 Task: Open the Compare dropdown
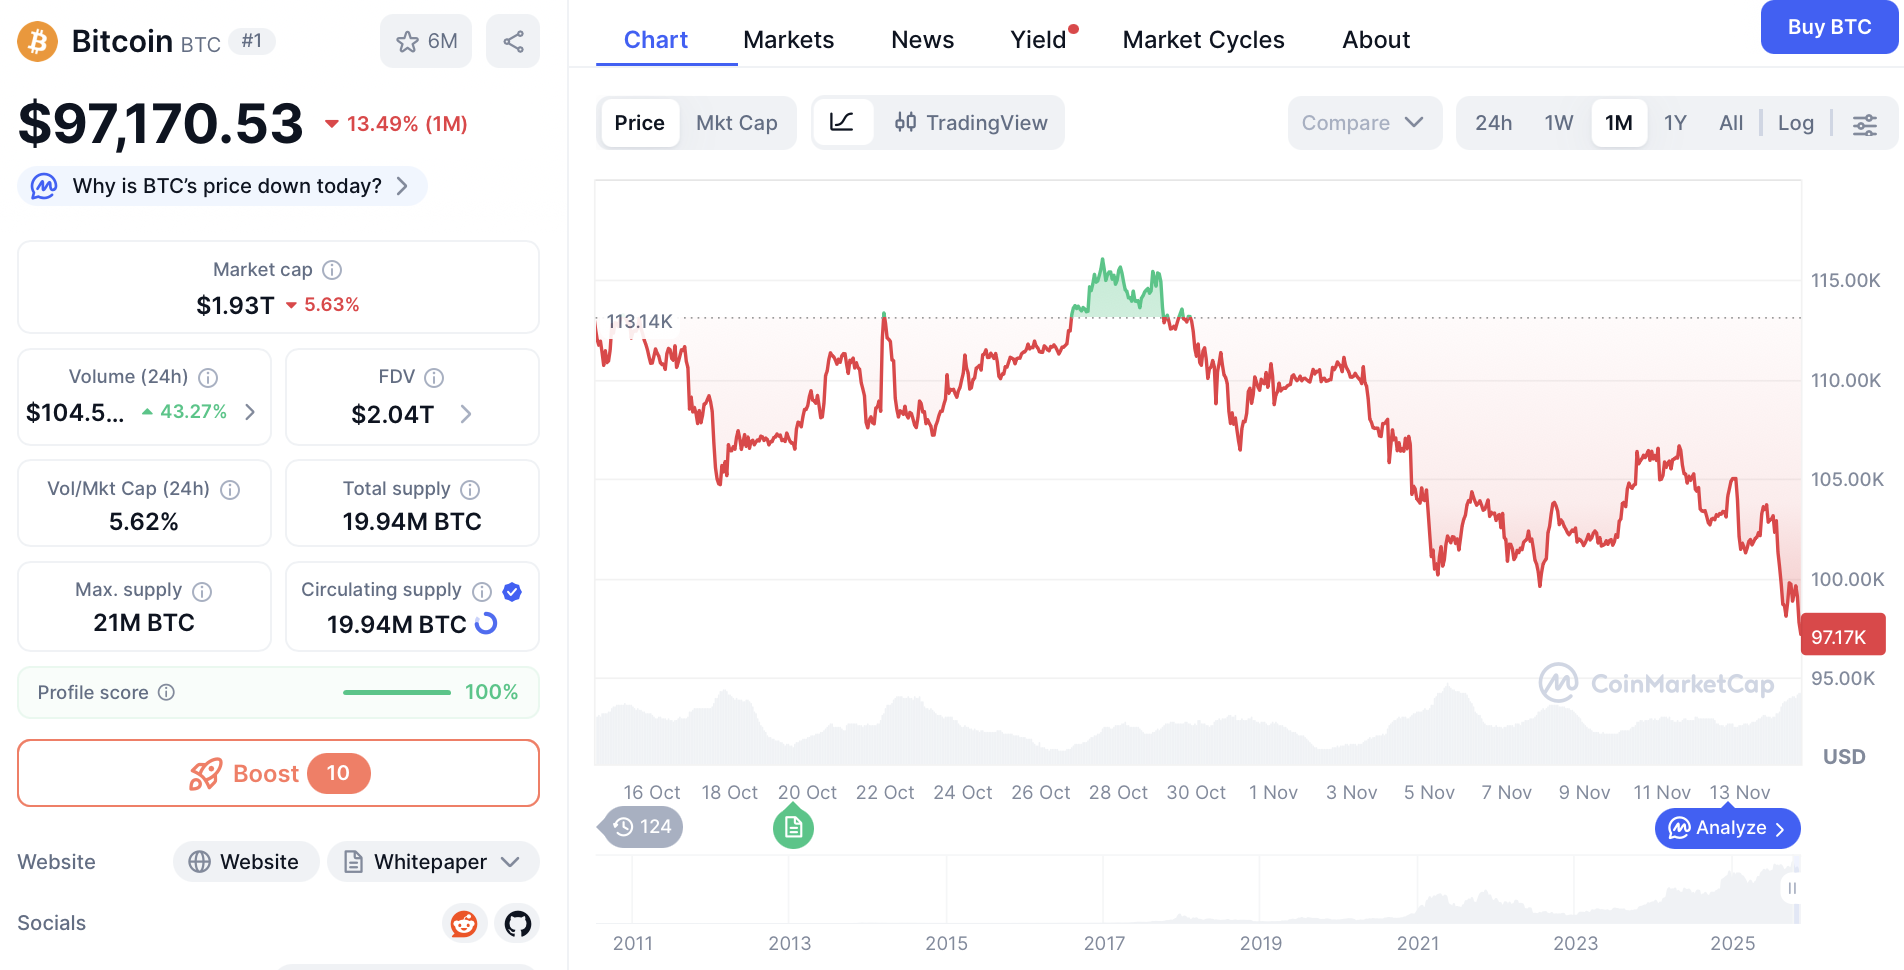(x=1363, y=123)
